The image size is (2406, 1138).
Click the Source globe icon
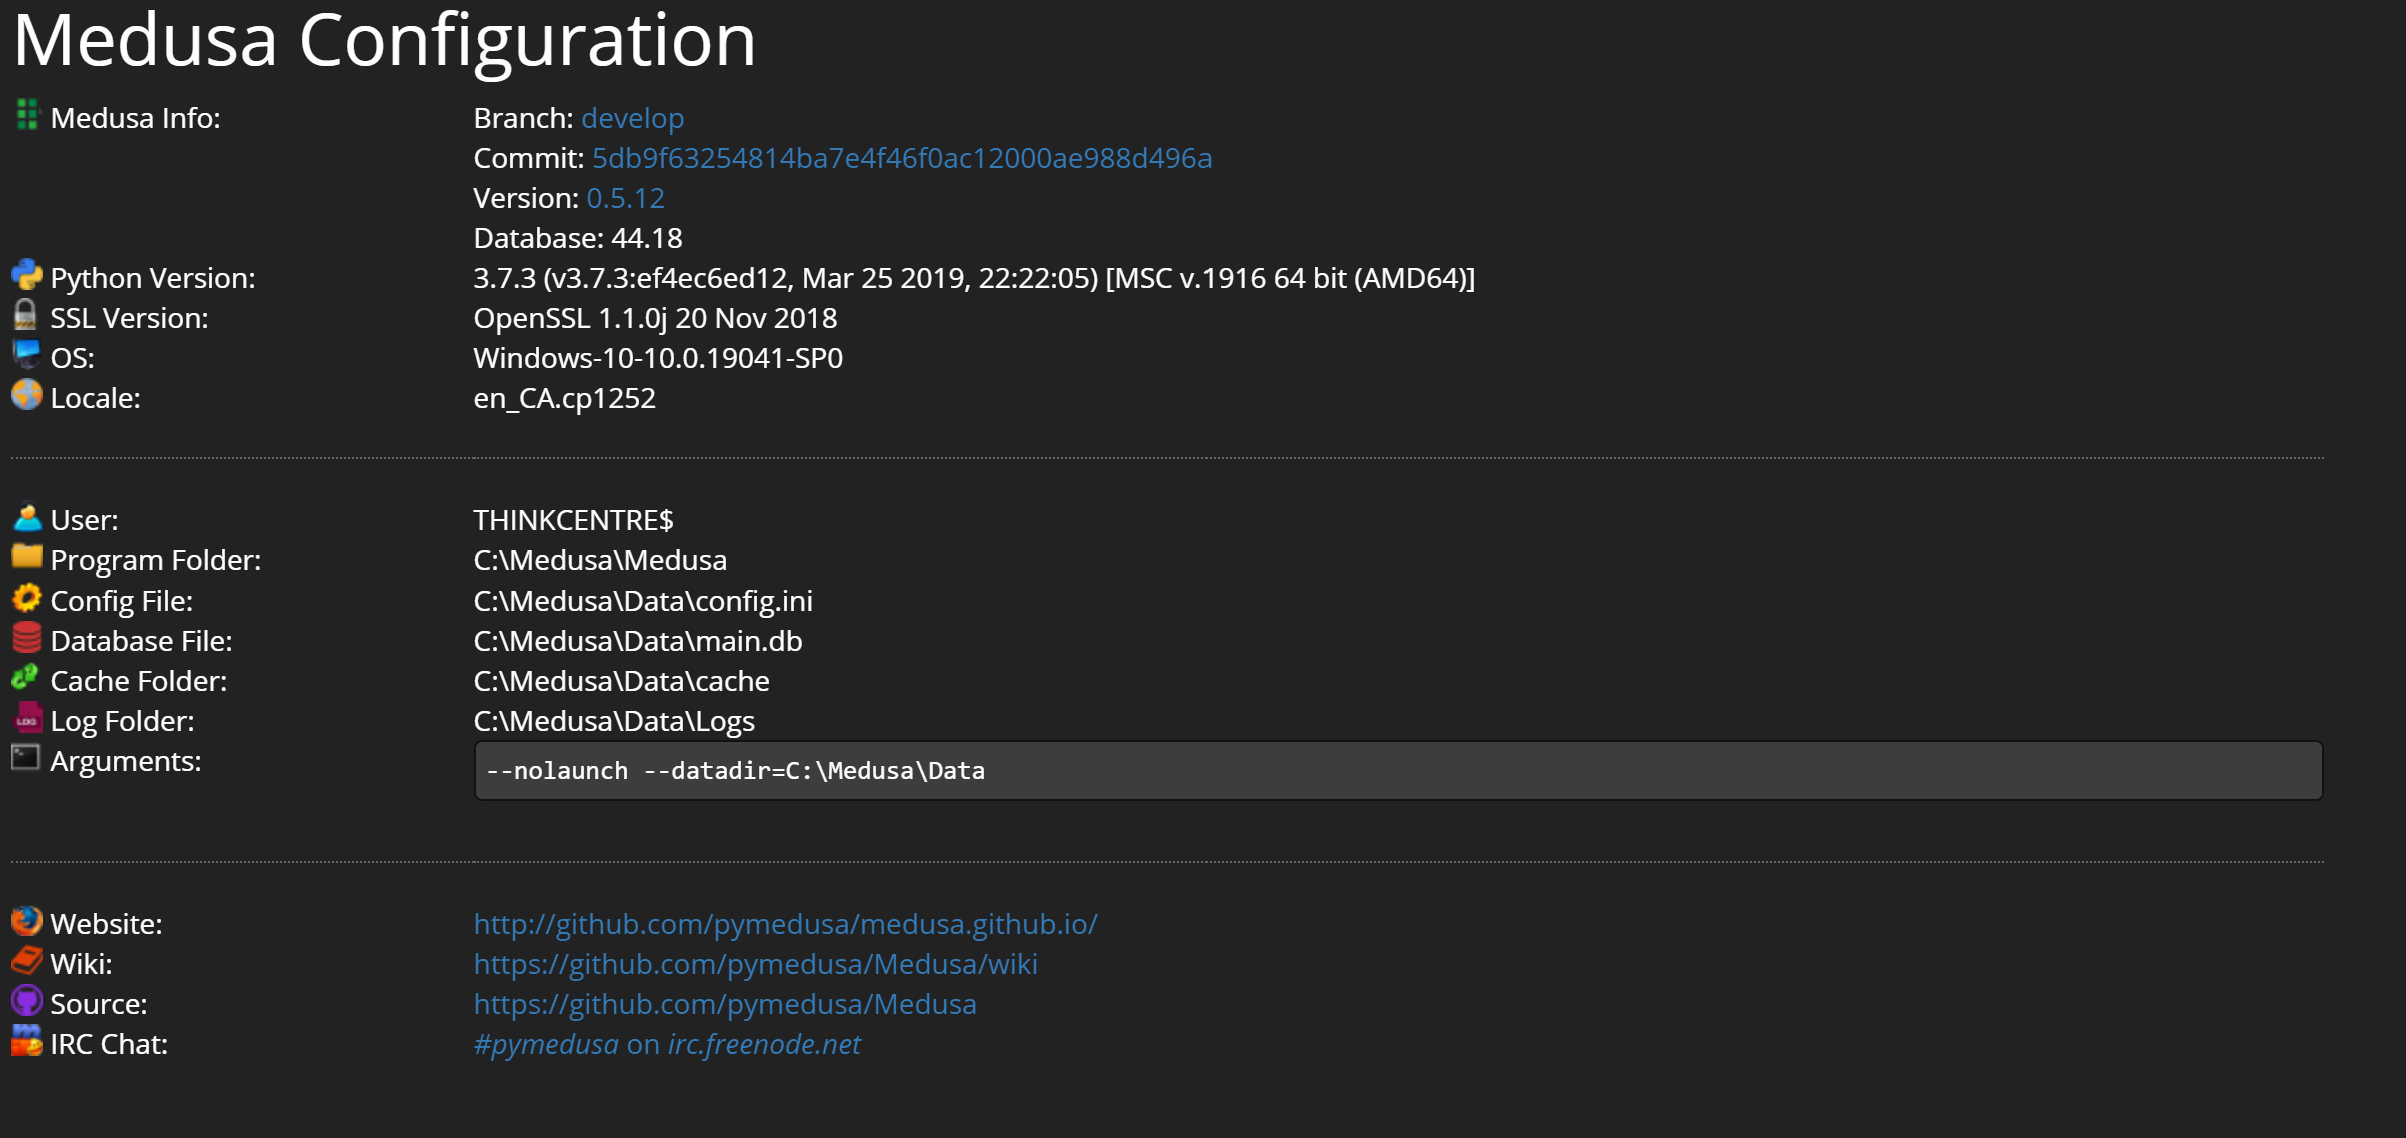[x=26, y=1003]
